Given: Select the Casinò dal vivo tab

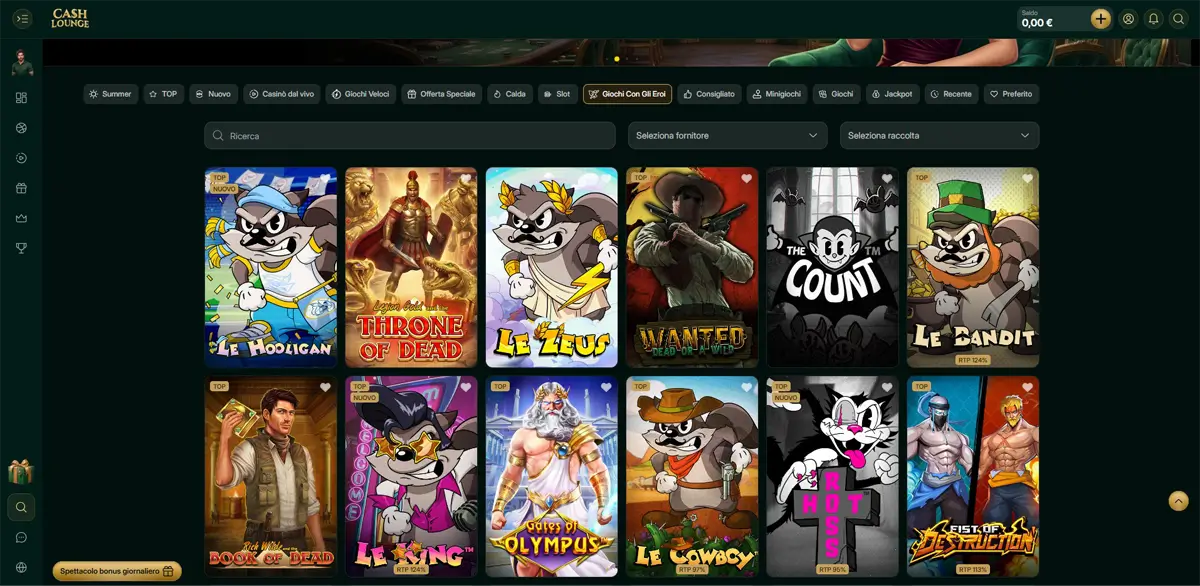Looking at the screenshot, I should tap(282, 94).
